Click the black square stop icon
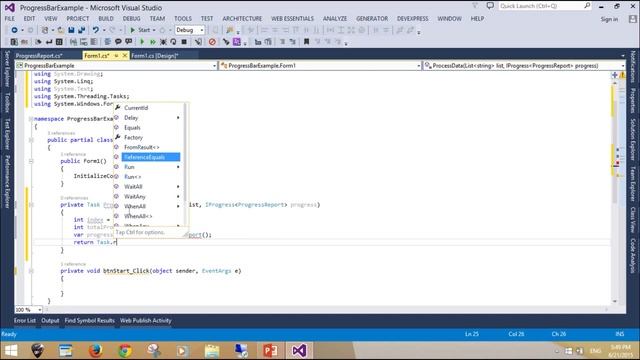Screen dimensions: 640x360 [184, 42]
